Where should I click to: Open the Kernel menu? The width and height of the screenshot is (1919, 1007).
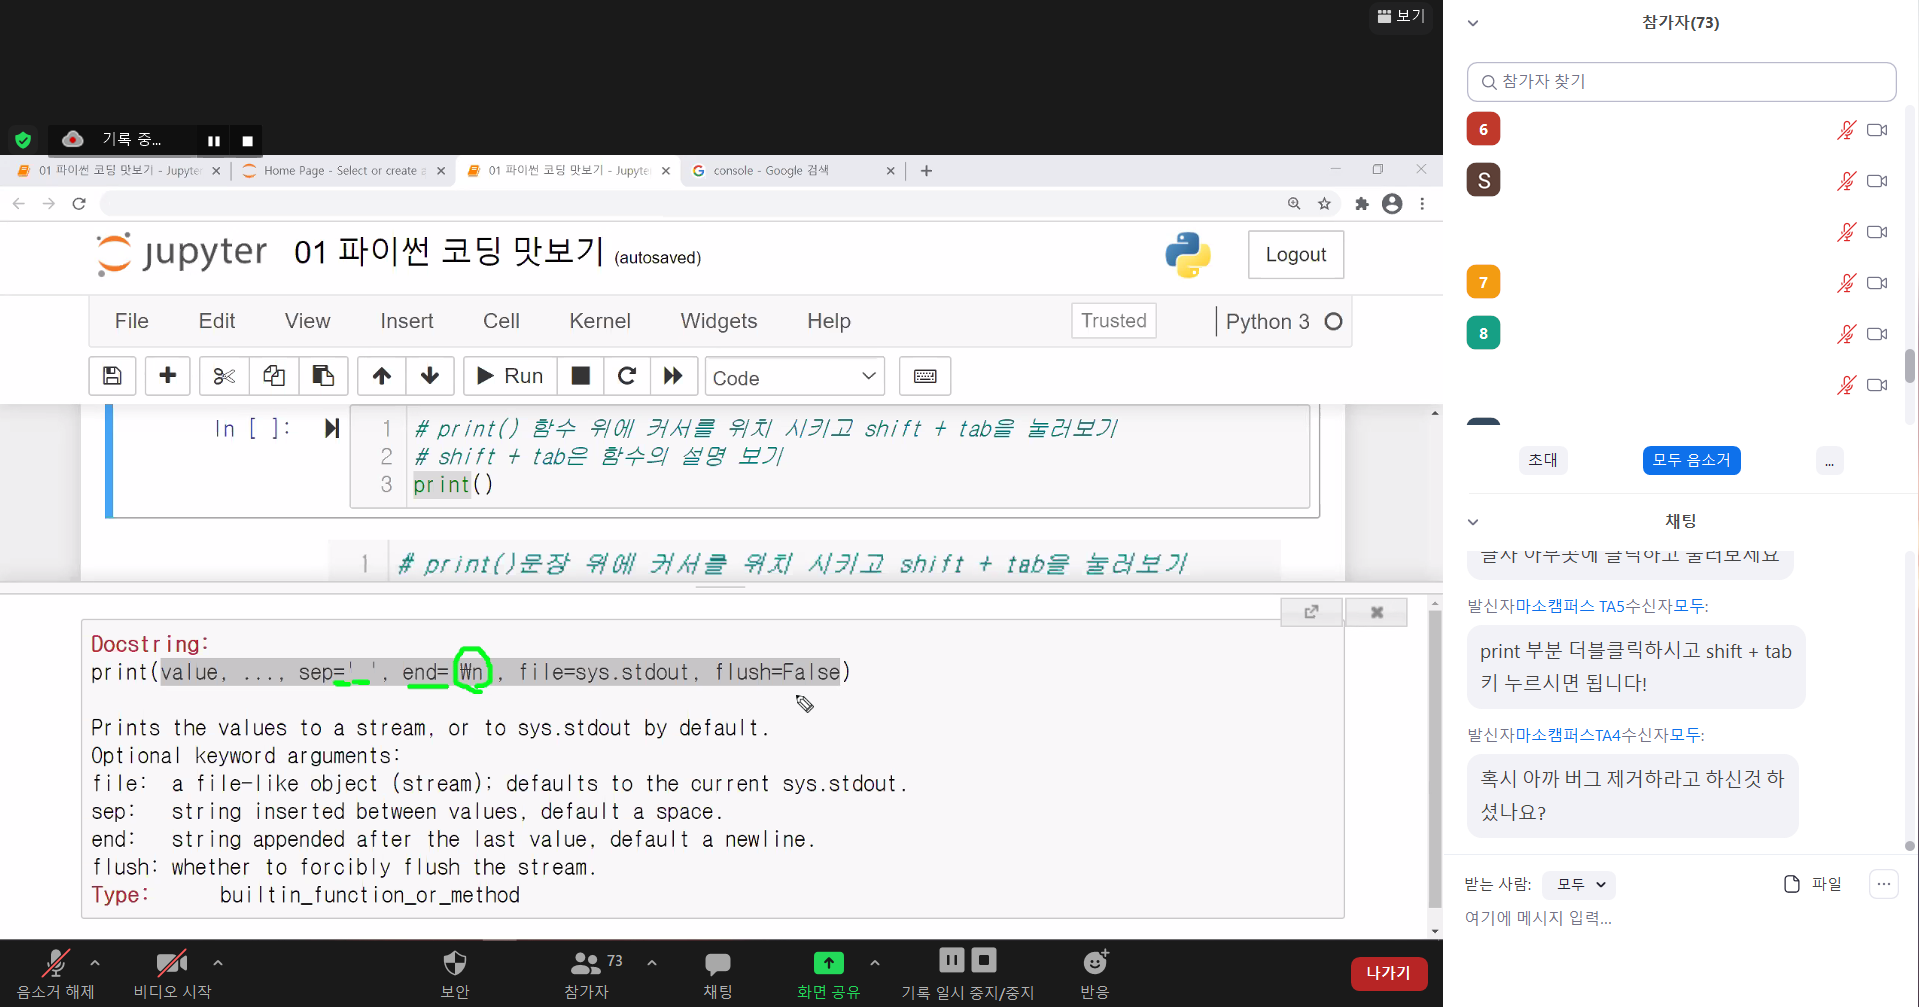tap(599, 321)
